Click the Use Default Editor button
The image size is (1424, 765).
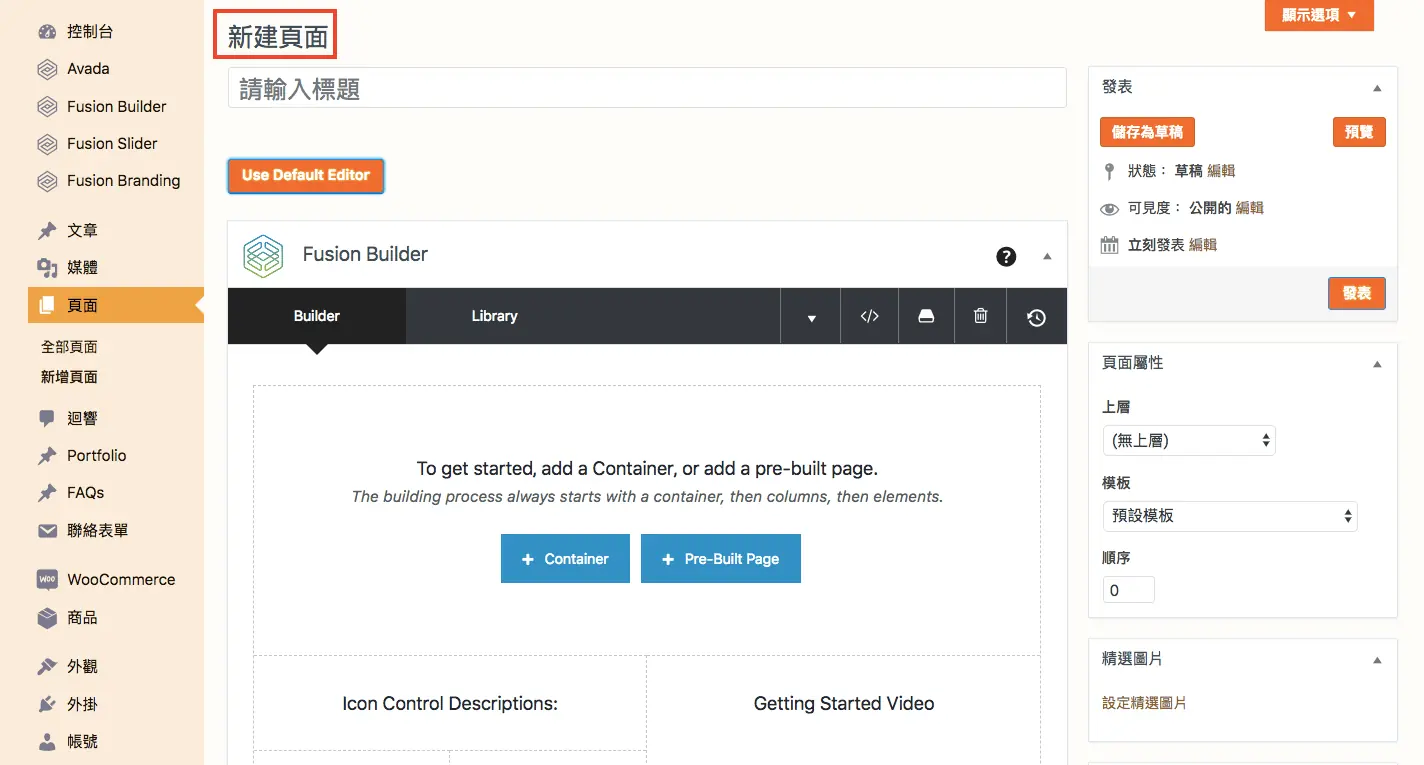(306, 175)
